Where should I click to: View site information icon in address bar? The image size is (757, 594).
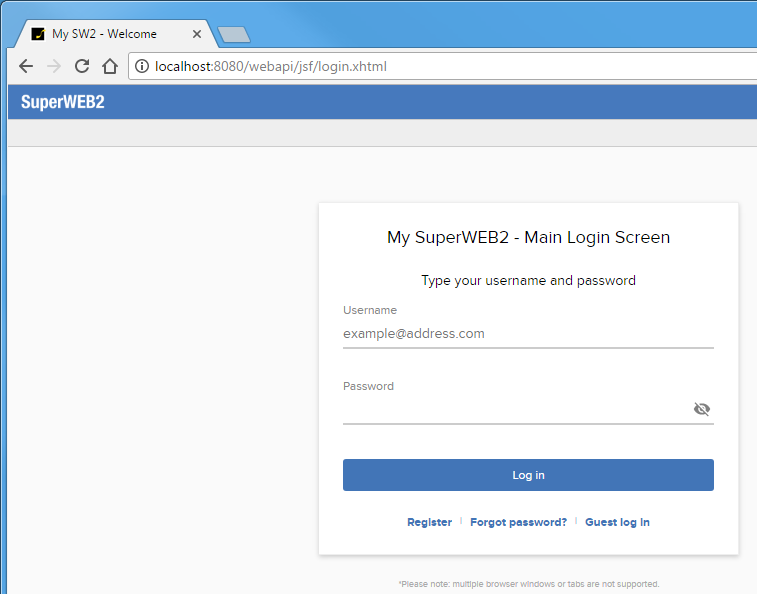pyautogui.click(x=142, y=67)
